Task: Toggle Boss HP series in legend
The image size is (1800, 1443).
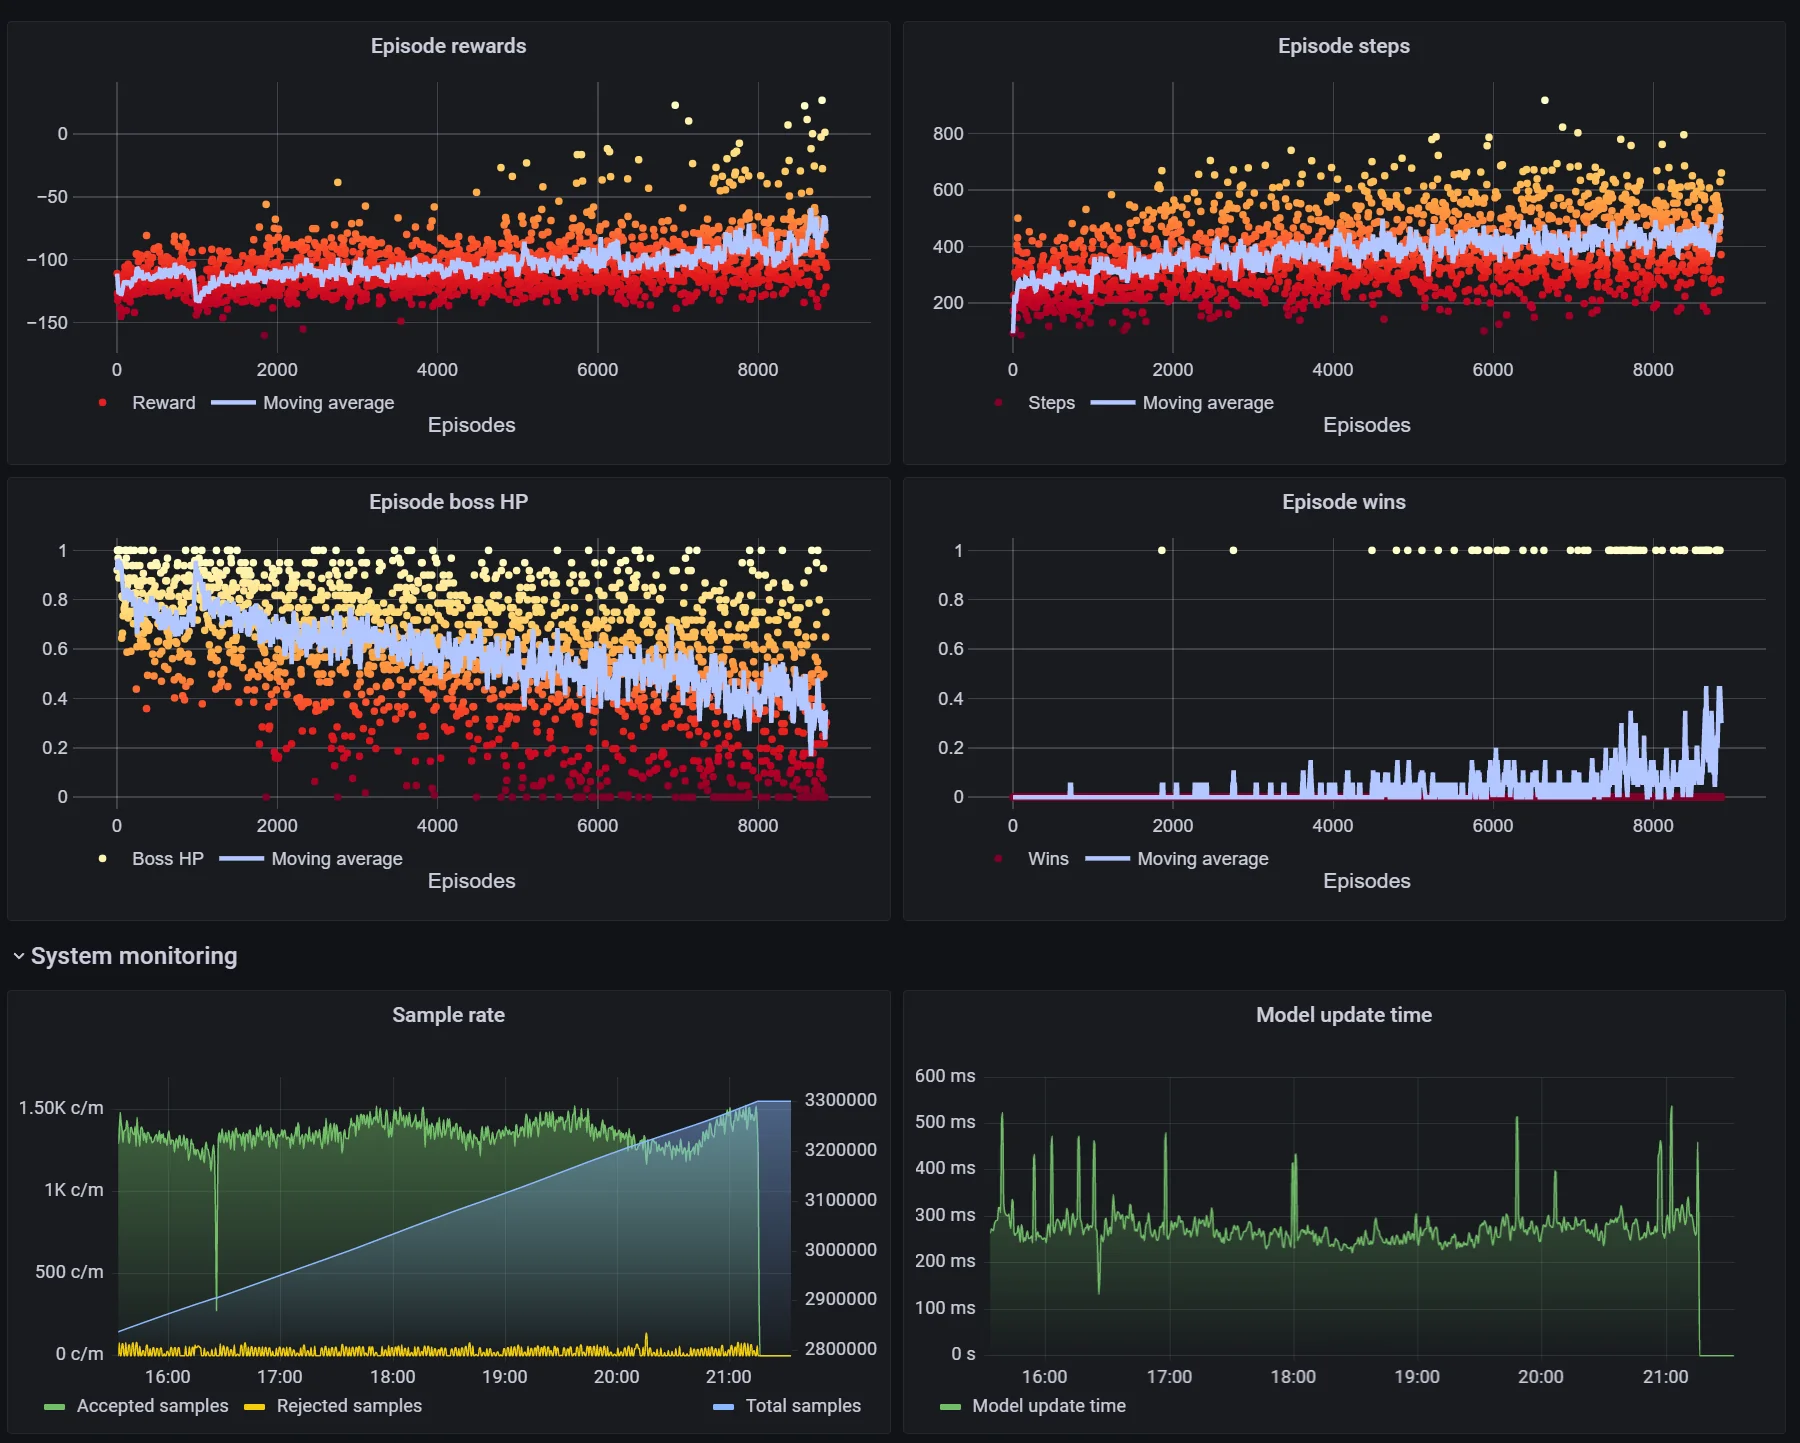Action: point(167,859)
